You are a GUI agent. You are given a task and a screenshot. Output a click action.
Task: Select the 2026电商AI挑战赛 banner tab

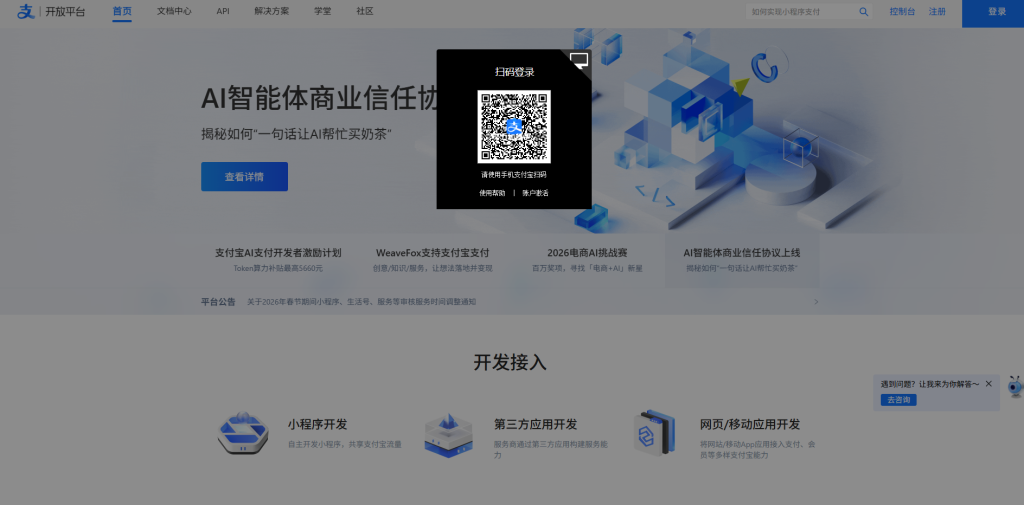tap(587, 260)
